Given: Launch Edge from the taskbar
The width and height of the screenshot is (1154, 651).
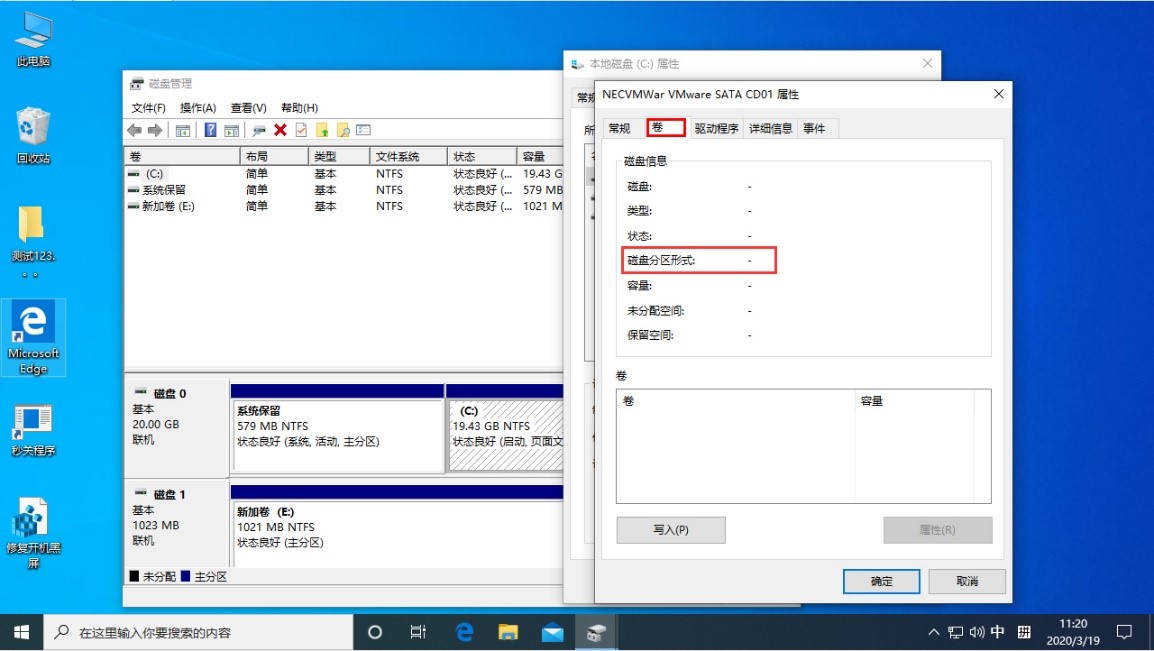Looking at the screenshot, I should (464, 633).
